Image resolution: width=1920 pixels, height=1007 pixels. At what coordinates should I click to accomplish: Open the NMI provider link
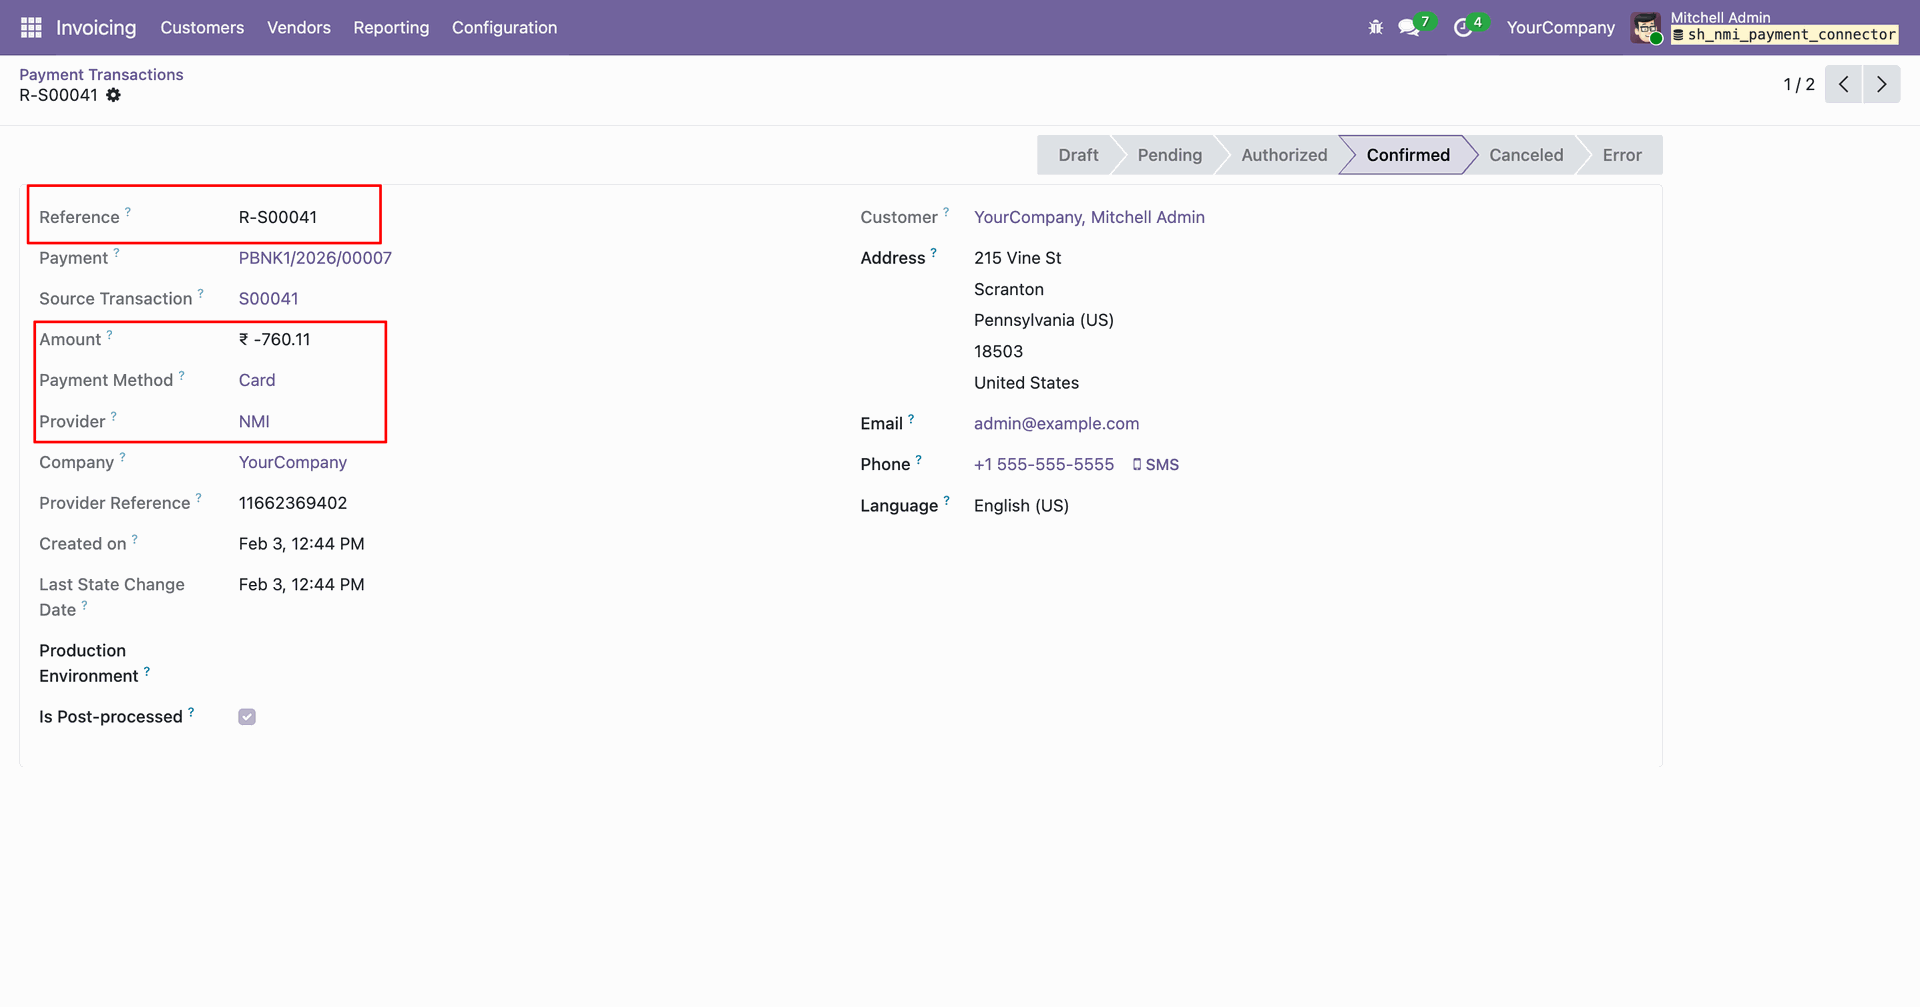[254, 421]
